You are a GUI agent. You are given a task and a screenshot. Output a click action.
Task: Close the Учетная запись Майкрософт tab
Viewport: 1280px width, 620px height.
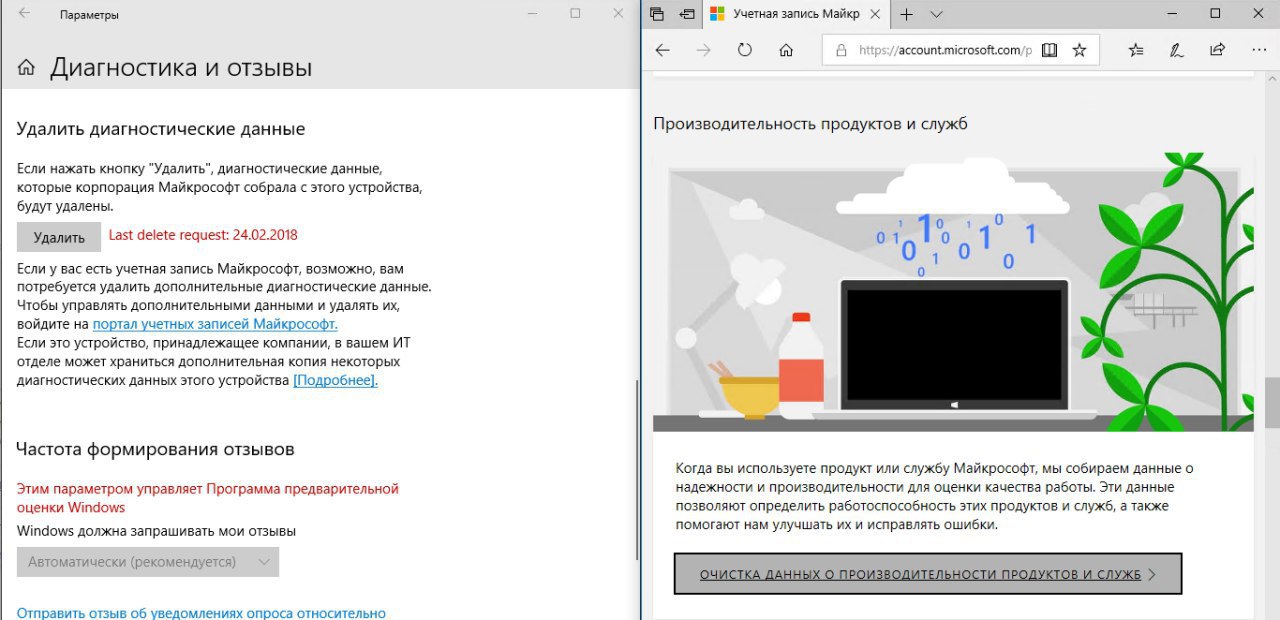pyautogui.click(x=876, y=14)
